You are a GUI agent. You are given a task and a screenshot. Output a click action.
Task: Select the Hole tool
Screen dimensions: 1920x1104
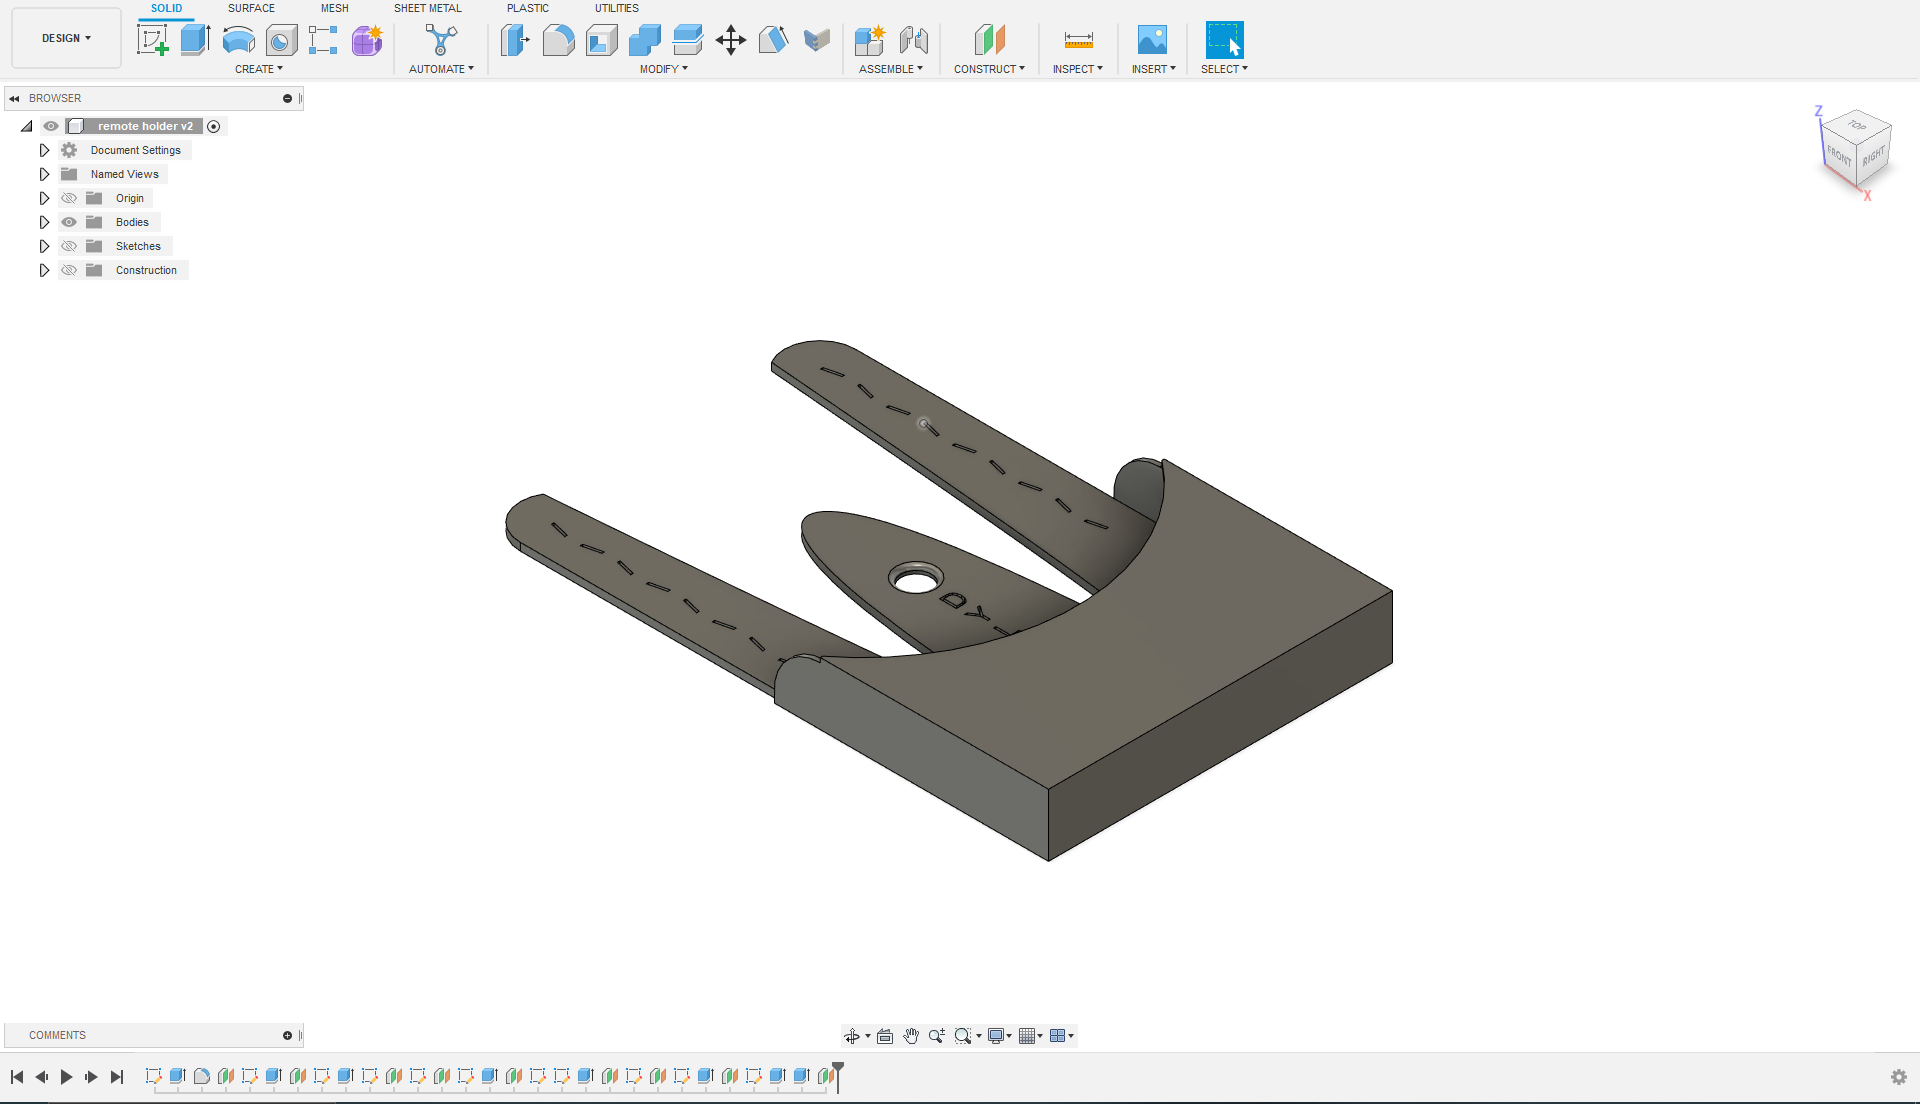pyautogui.click(x=281, y=40)
